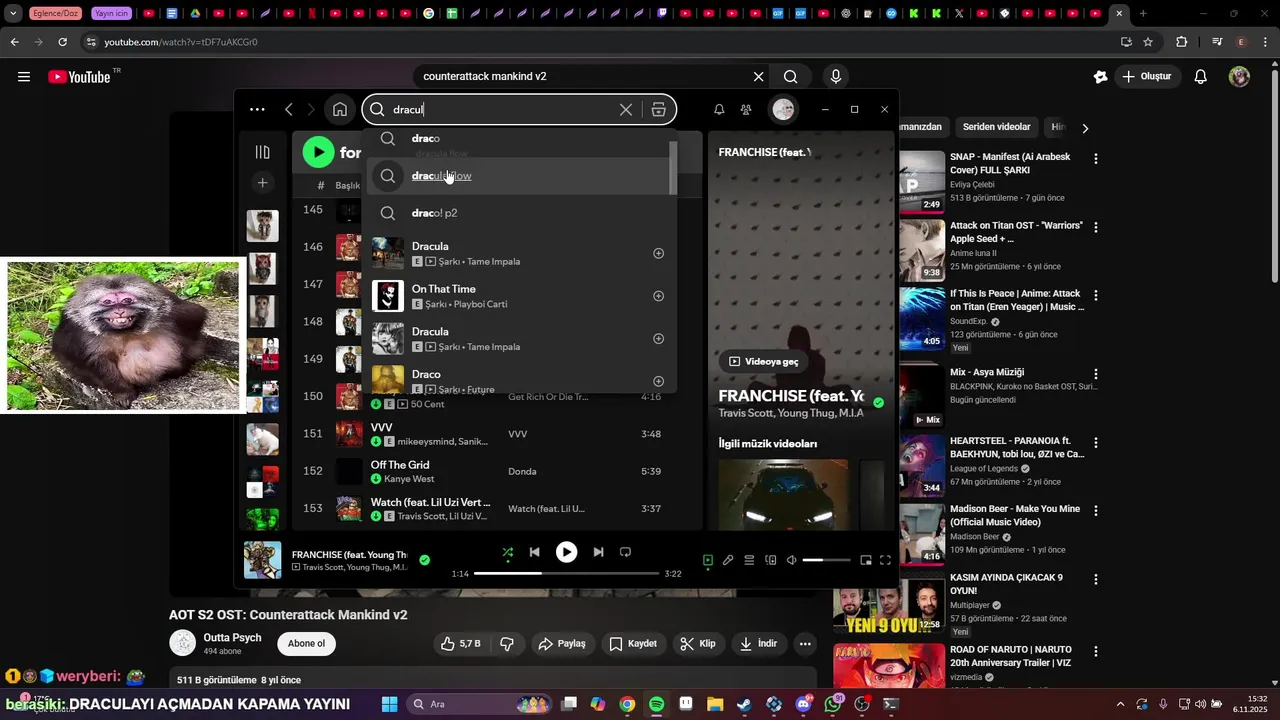The image size is (1280, 720).
Task: Open Spotify from the Windows taskbar
Action: click(x=656, y=704)
